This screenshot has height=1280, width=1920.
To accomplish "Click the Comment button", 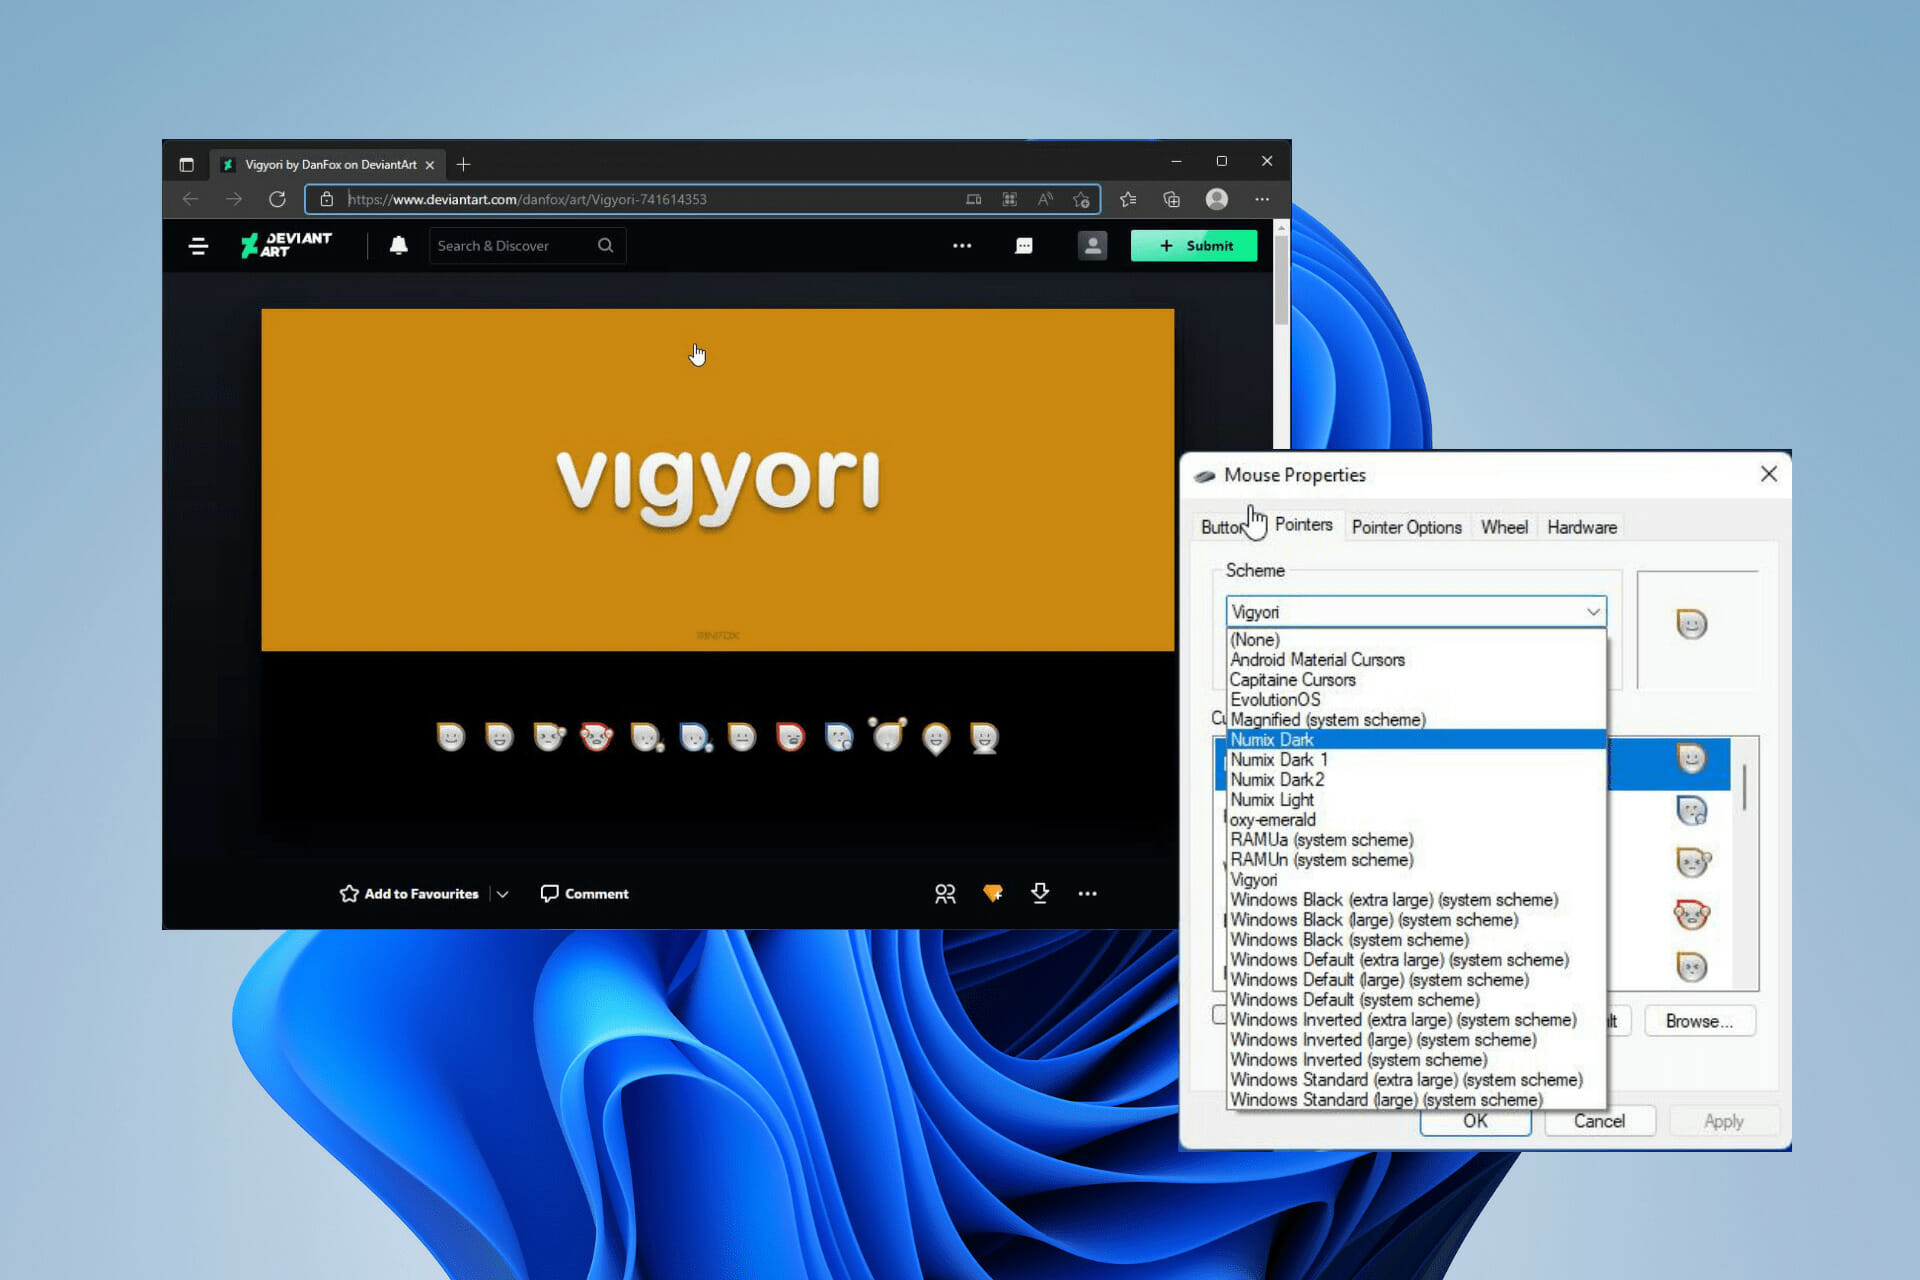I will click(x=585, y=894).
